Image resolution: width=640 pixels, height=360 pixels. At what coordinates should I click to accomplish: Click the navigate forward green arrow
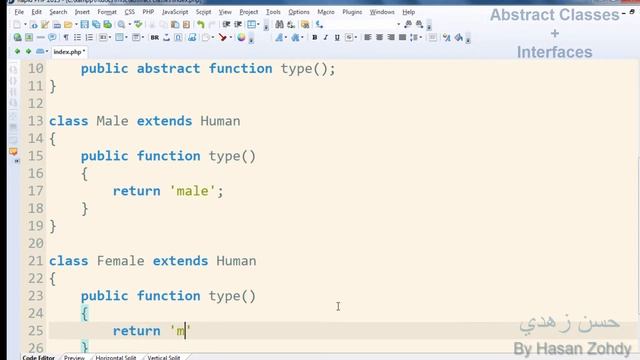(28, 51)
